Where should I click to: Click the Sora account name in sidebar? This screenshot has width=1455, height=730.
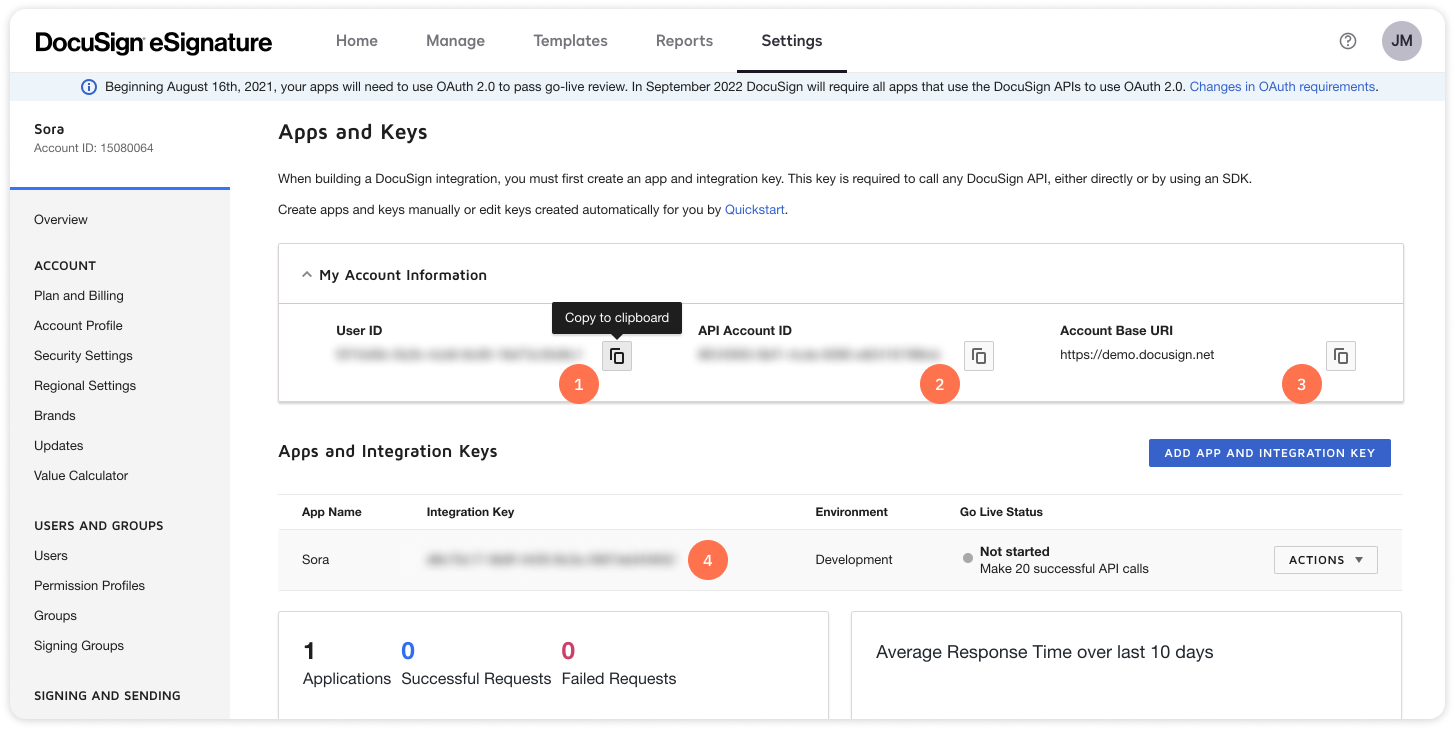tap(49, 130)
